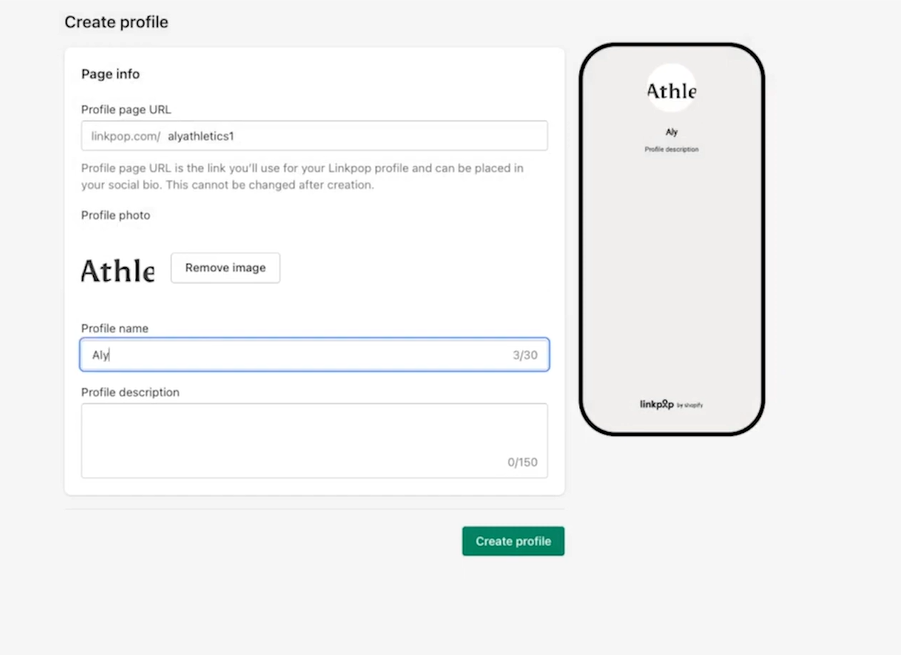Click the 'by shopify' mark beside linkpop
Screen dimensions: 901x655
[x=688, y=405]
